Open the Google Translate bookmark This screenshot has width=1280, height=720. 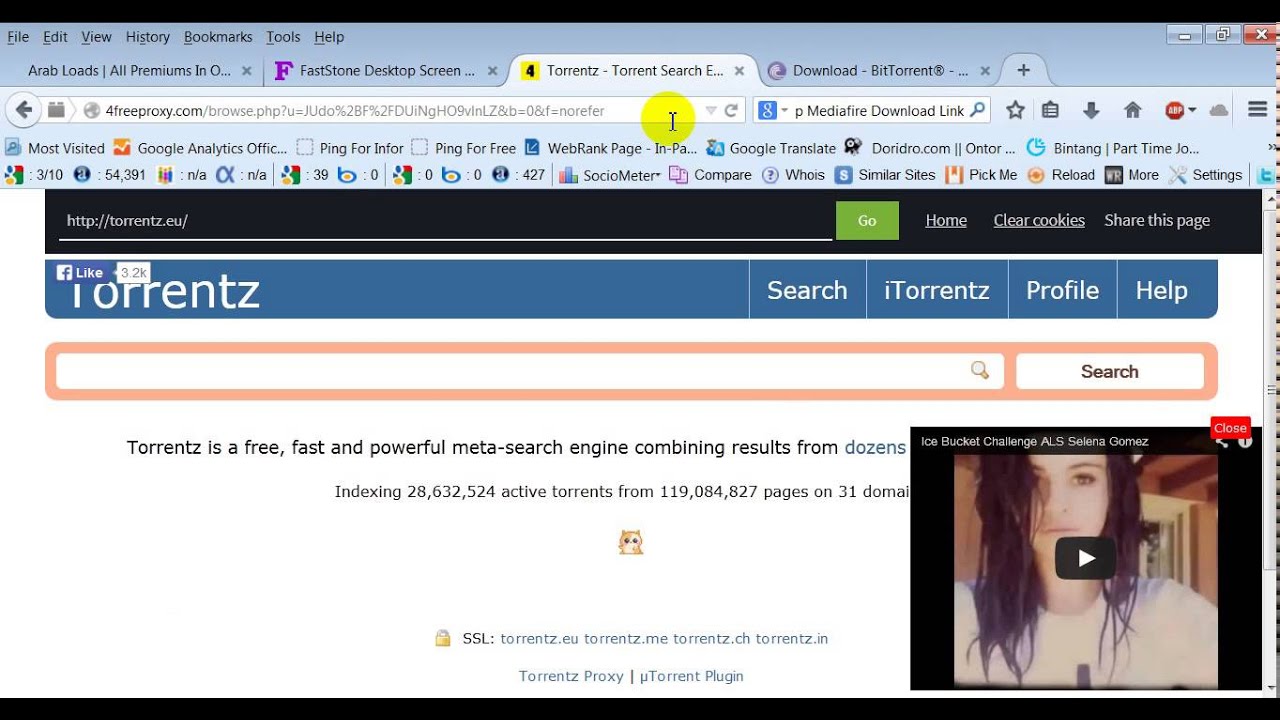click(x=771, y=147)
